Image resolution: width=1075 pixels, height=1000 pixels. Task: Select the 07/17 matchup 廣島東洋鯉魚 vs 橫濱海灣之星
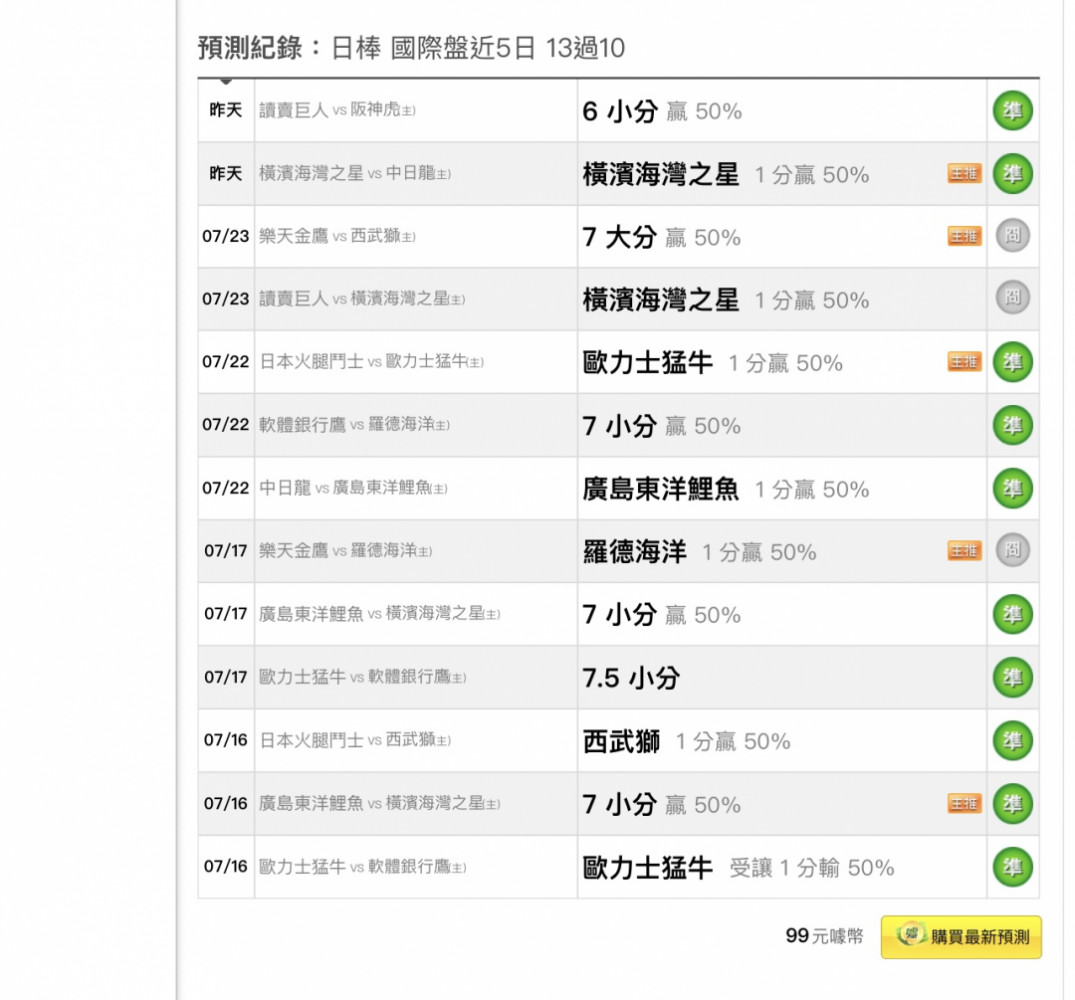(x=379, y=613)
